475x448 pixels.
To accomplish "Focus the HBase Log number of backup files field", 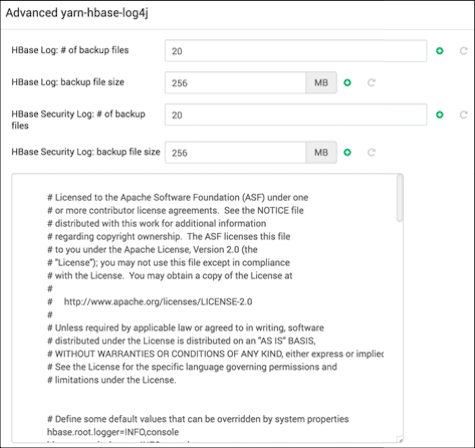I will [296, 51].
